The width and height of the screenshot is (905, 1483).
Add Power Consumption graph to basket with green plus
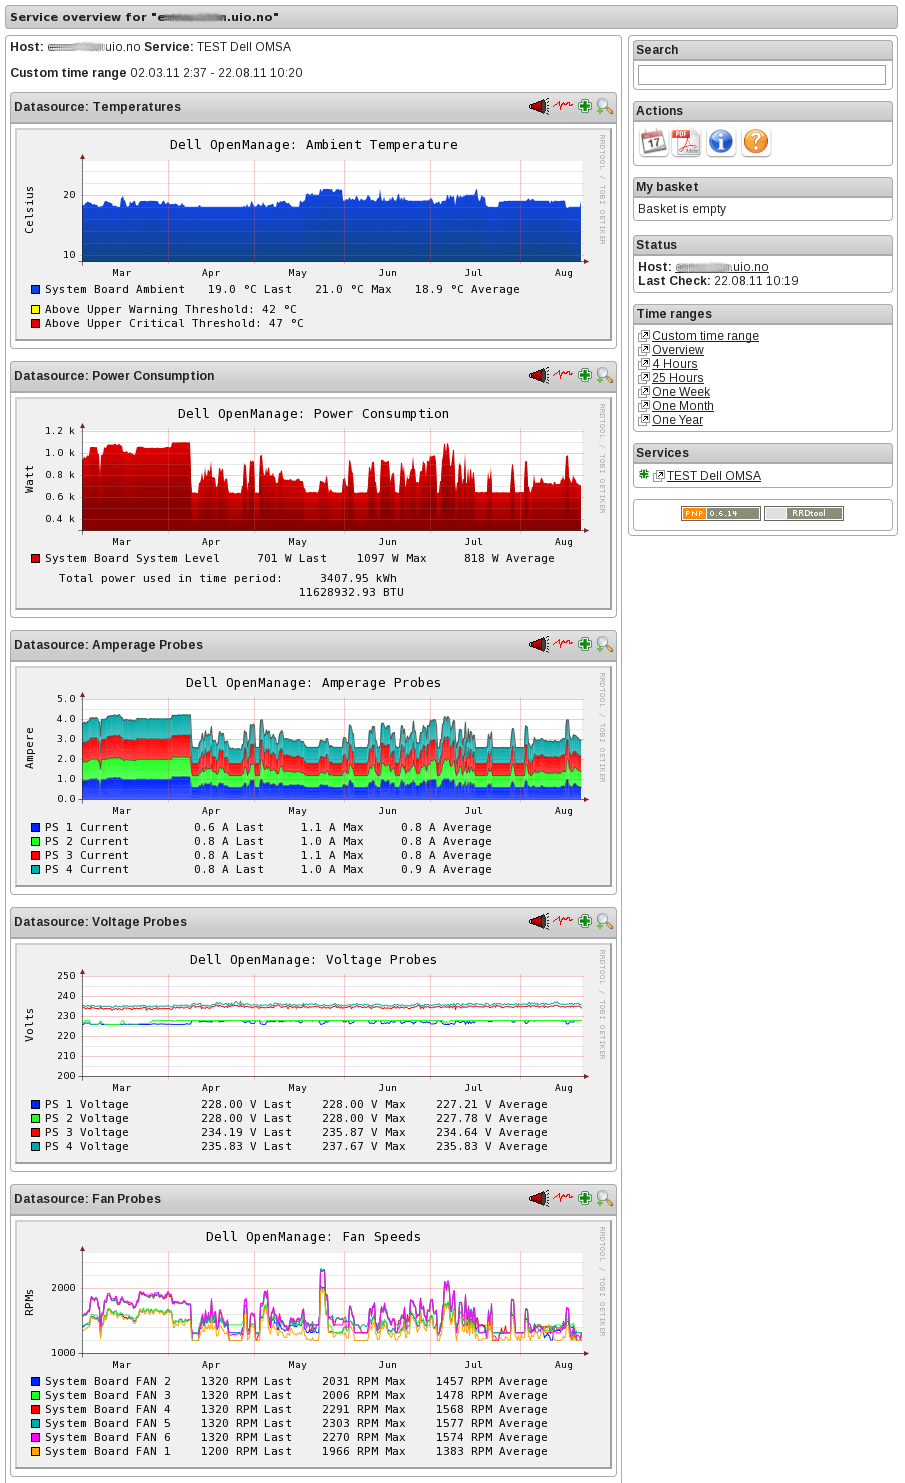click(x=585, y=375)
